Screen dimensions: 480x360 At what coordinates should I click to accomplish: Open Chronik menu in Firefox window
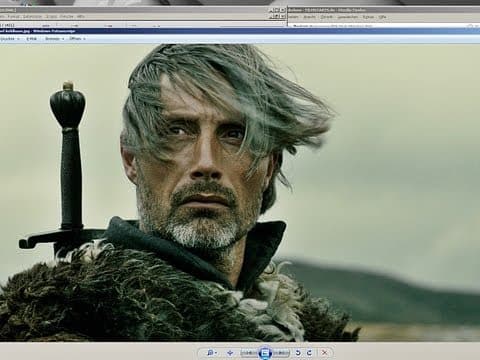tap(327, 17)
